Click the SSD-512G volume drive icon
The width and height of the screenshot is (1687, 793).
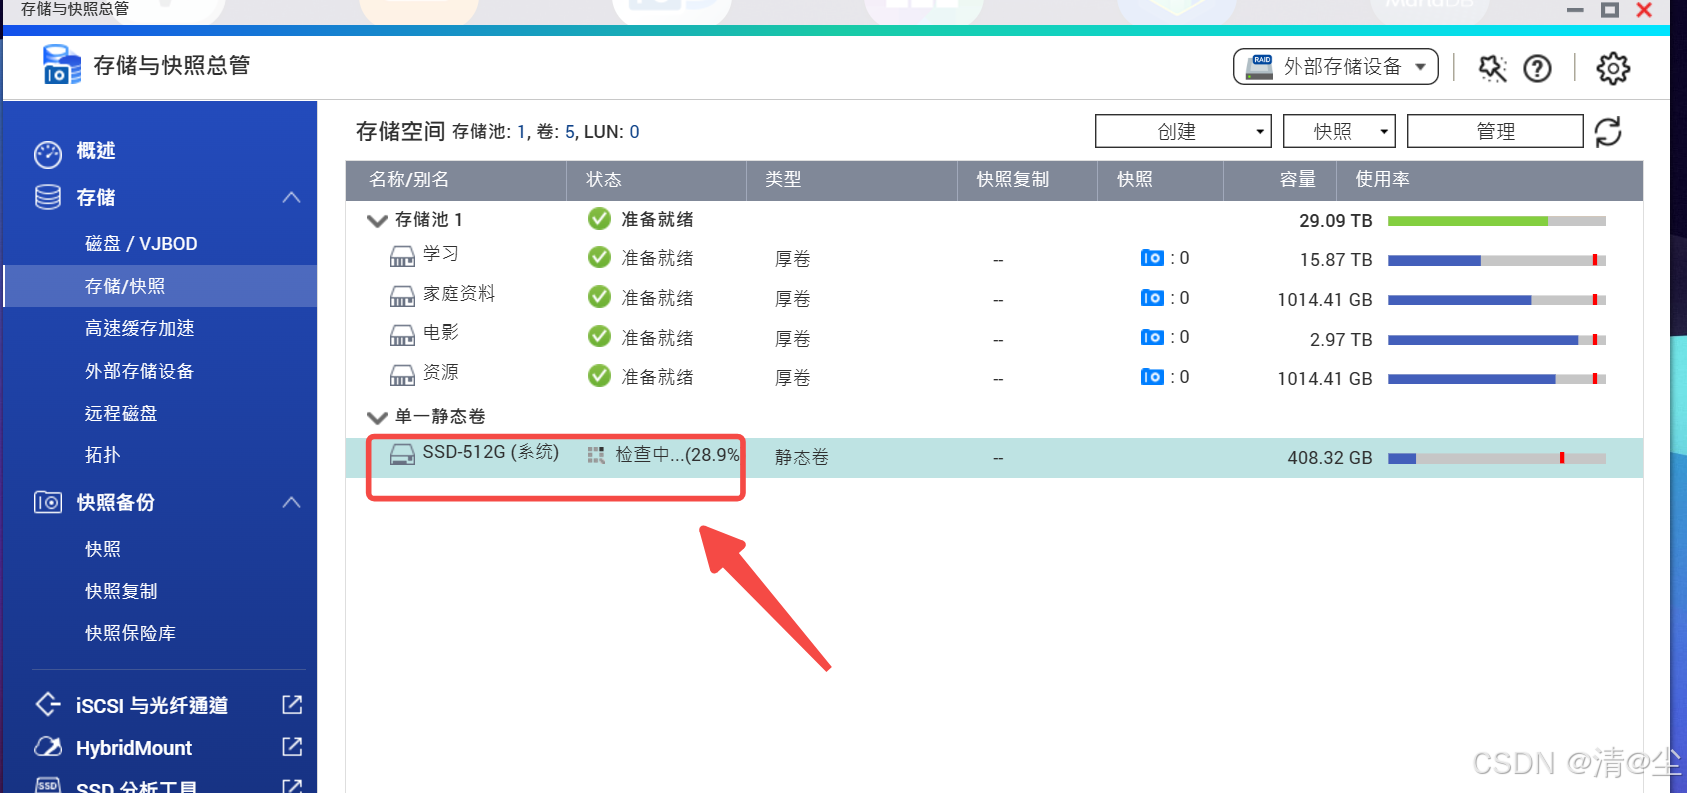coord(402,455)
